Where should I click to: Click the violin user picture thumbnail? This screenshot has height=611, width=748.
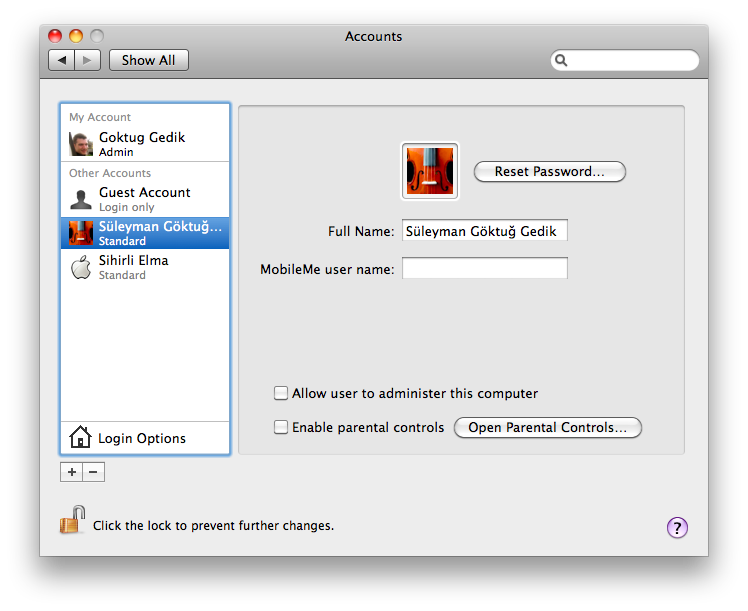(429, 171)
